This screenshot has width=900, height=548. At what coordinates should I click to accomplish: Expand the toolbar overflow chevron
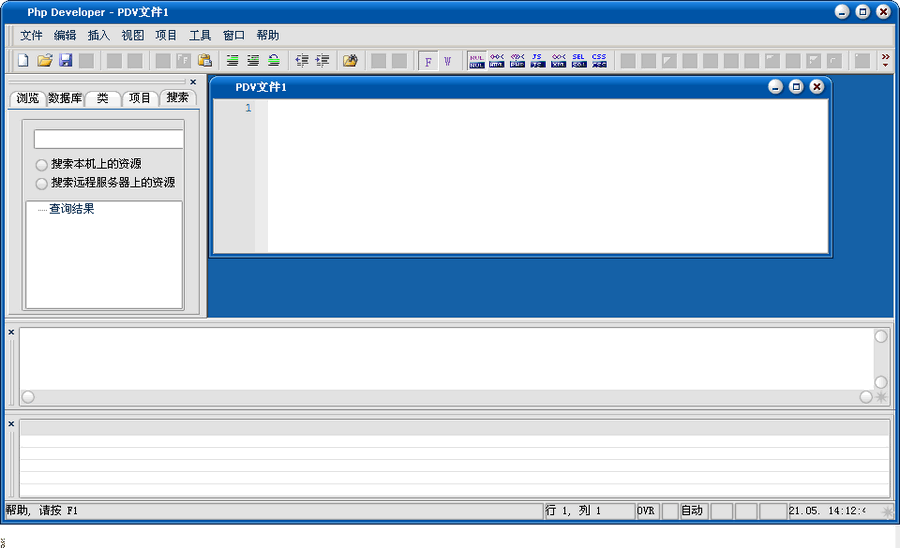pyautogui.click(x=886, y=60)
